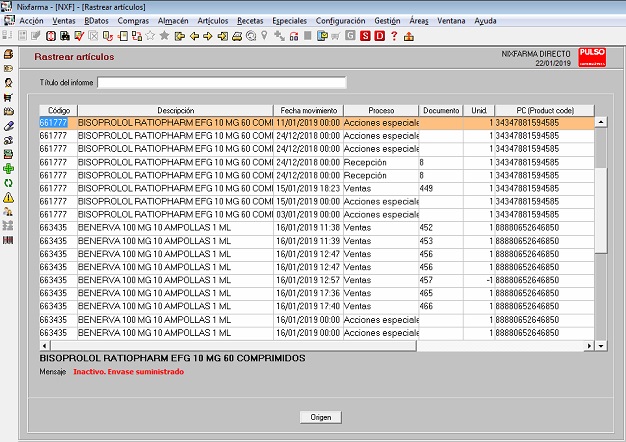The width and height of the screenshot is (626, 442).
Task: Click the Origen button
Action: pyautogui.click(x=321, y=417)
